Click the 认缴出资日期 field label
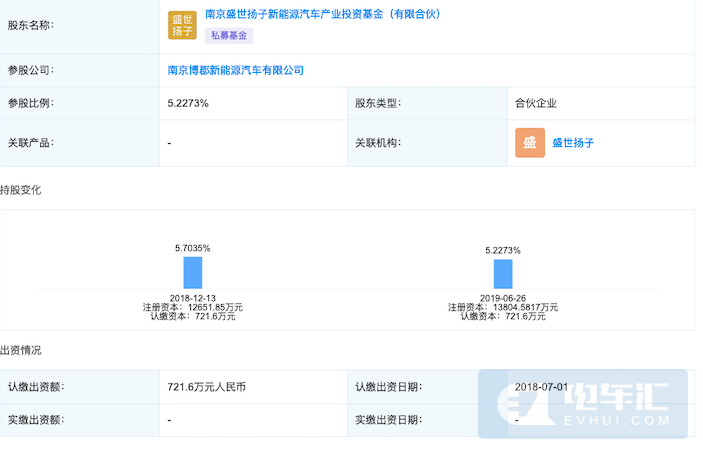 (x=389, y=387)
